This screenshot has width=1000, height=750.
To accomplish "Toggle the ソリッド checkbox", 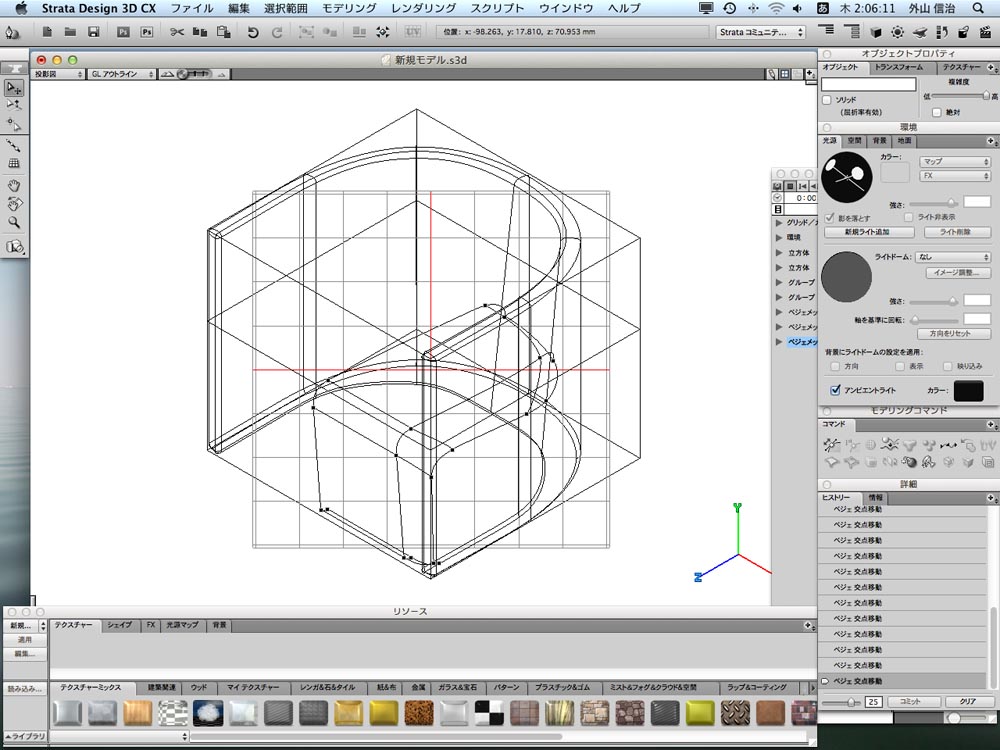I will coord(827,100).
